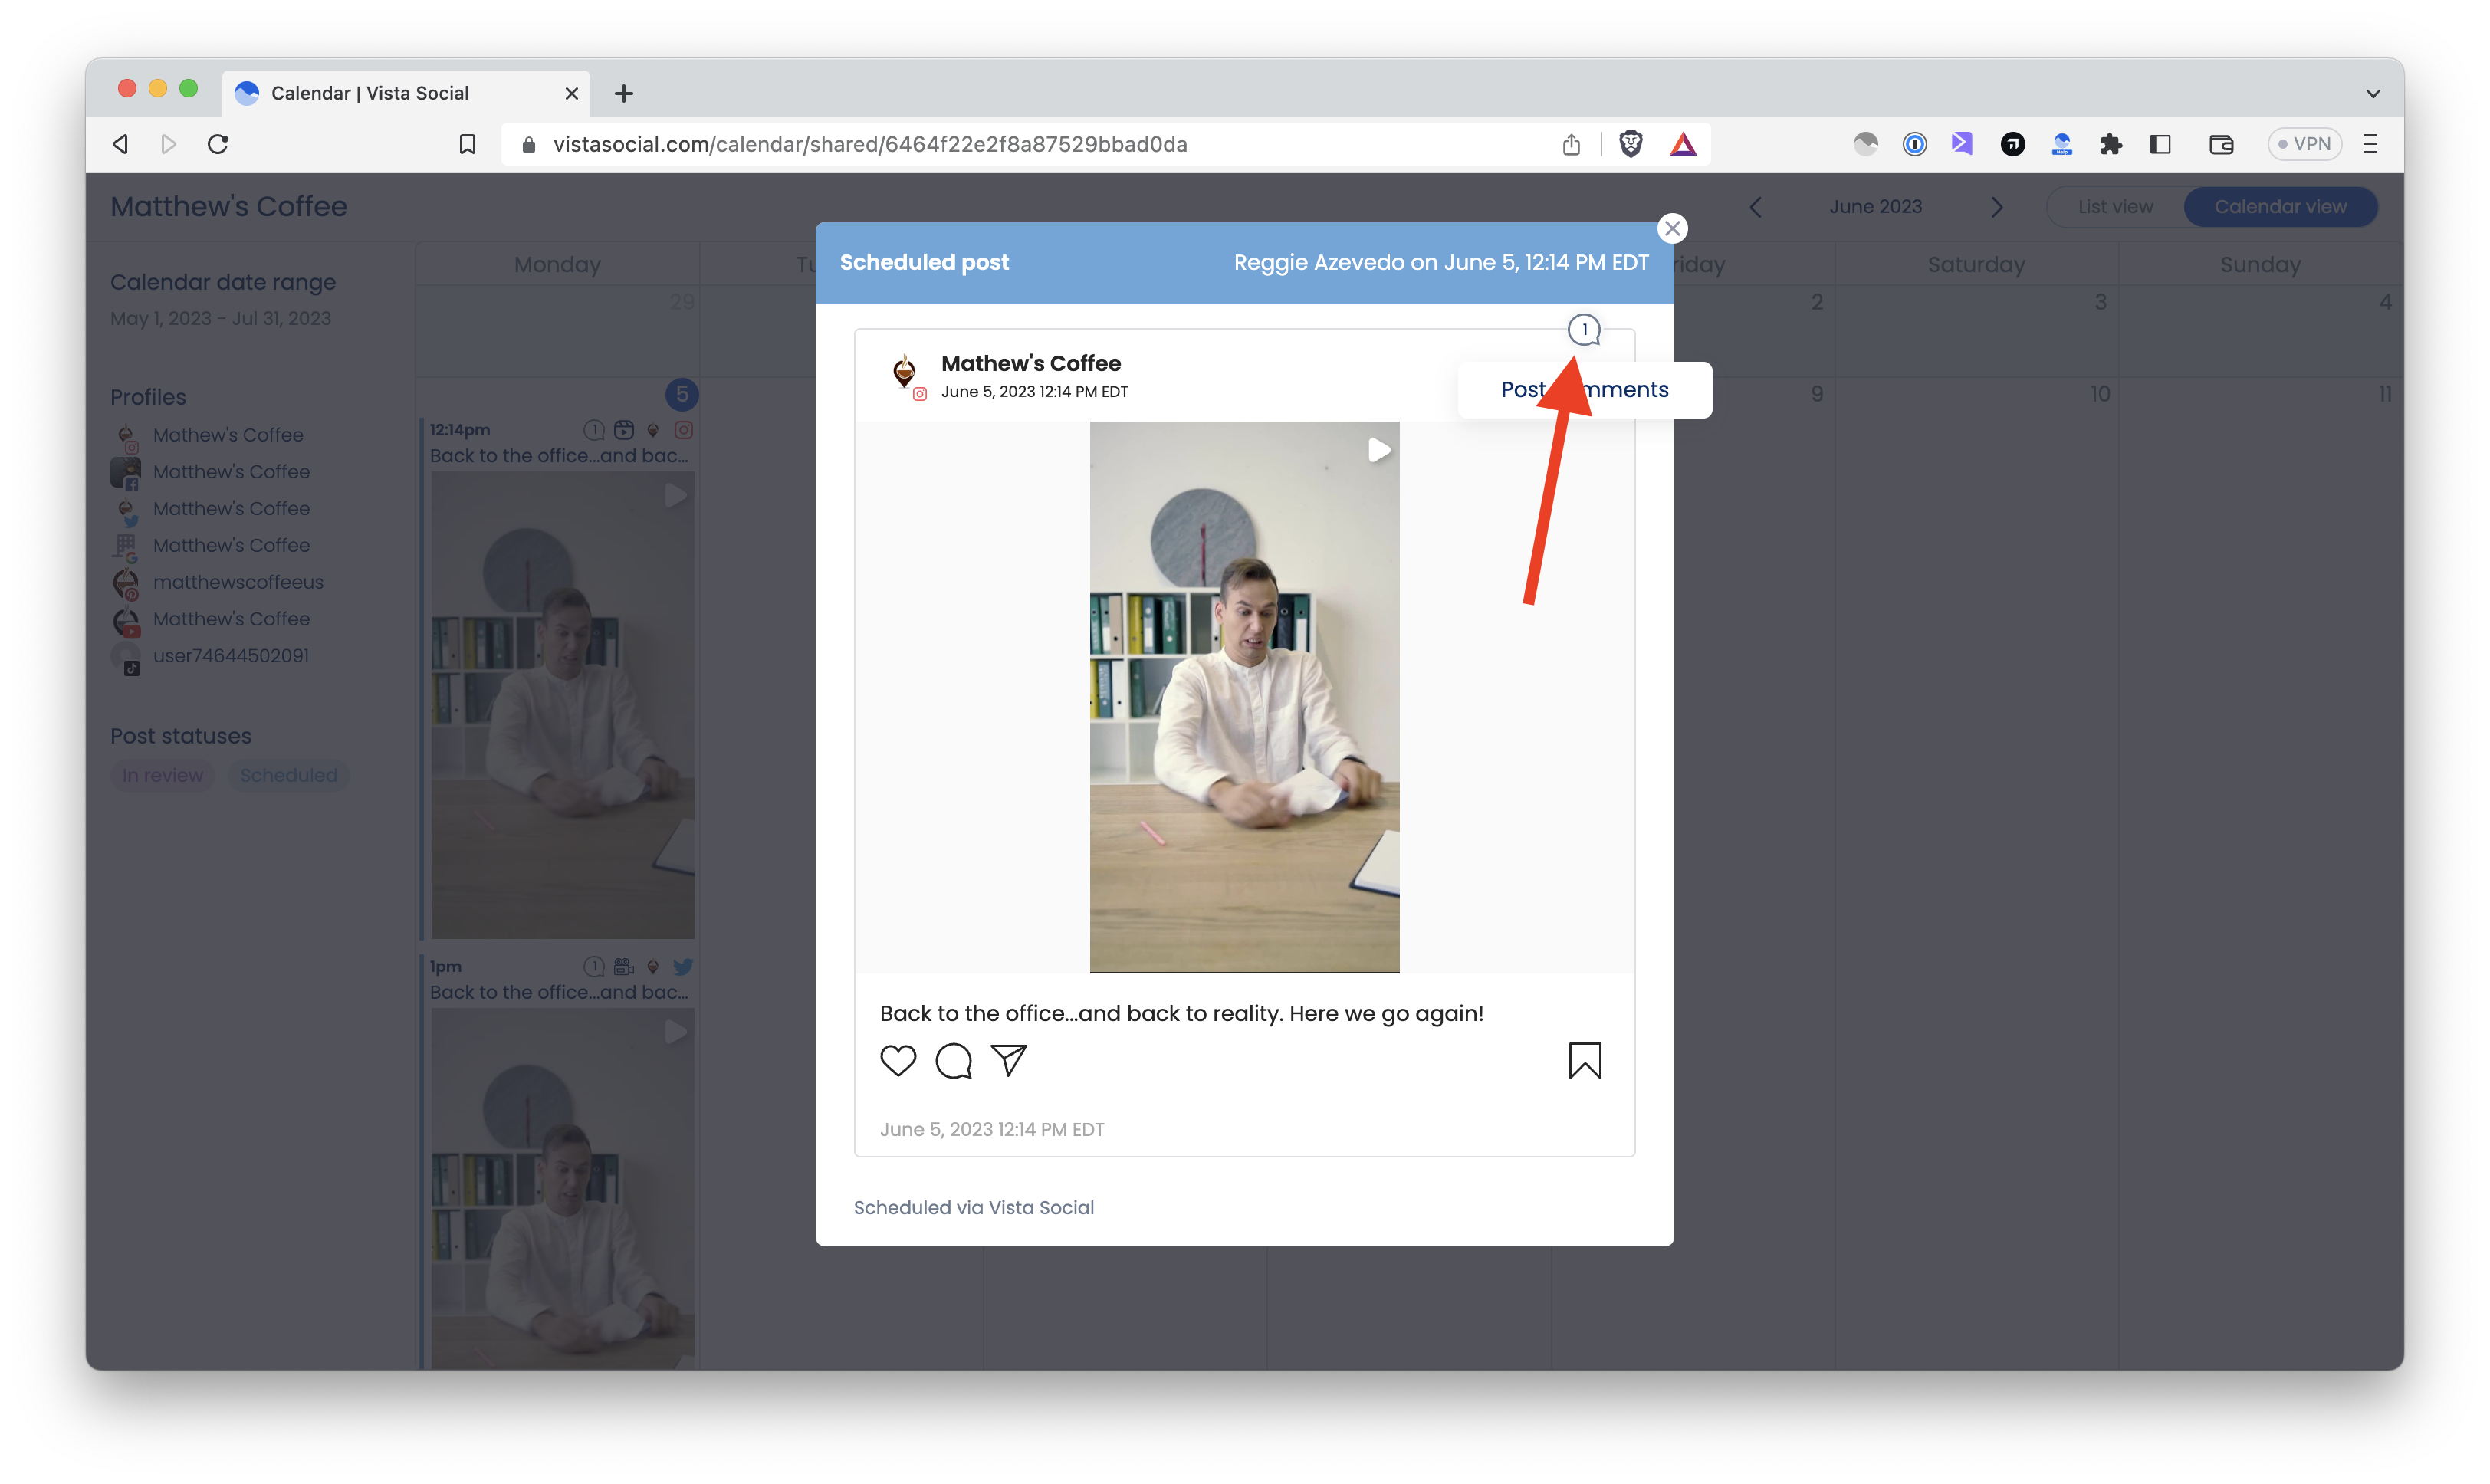Viewport: 2490px width, 1484px height.
Task: Click 'Scheduled via Vista Social' text
Action: (973, 1207)
